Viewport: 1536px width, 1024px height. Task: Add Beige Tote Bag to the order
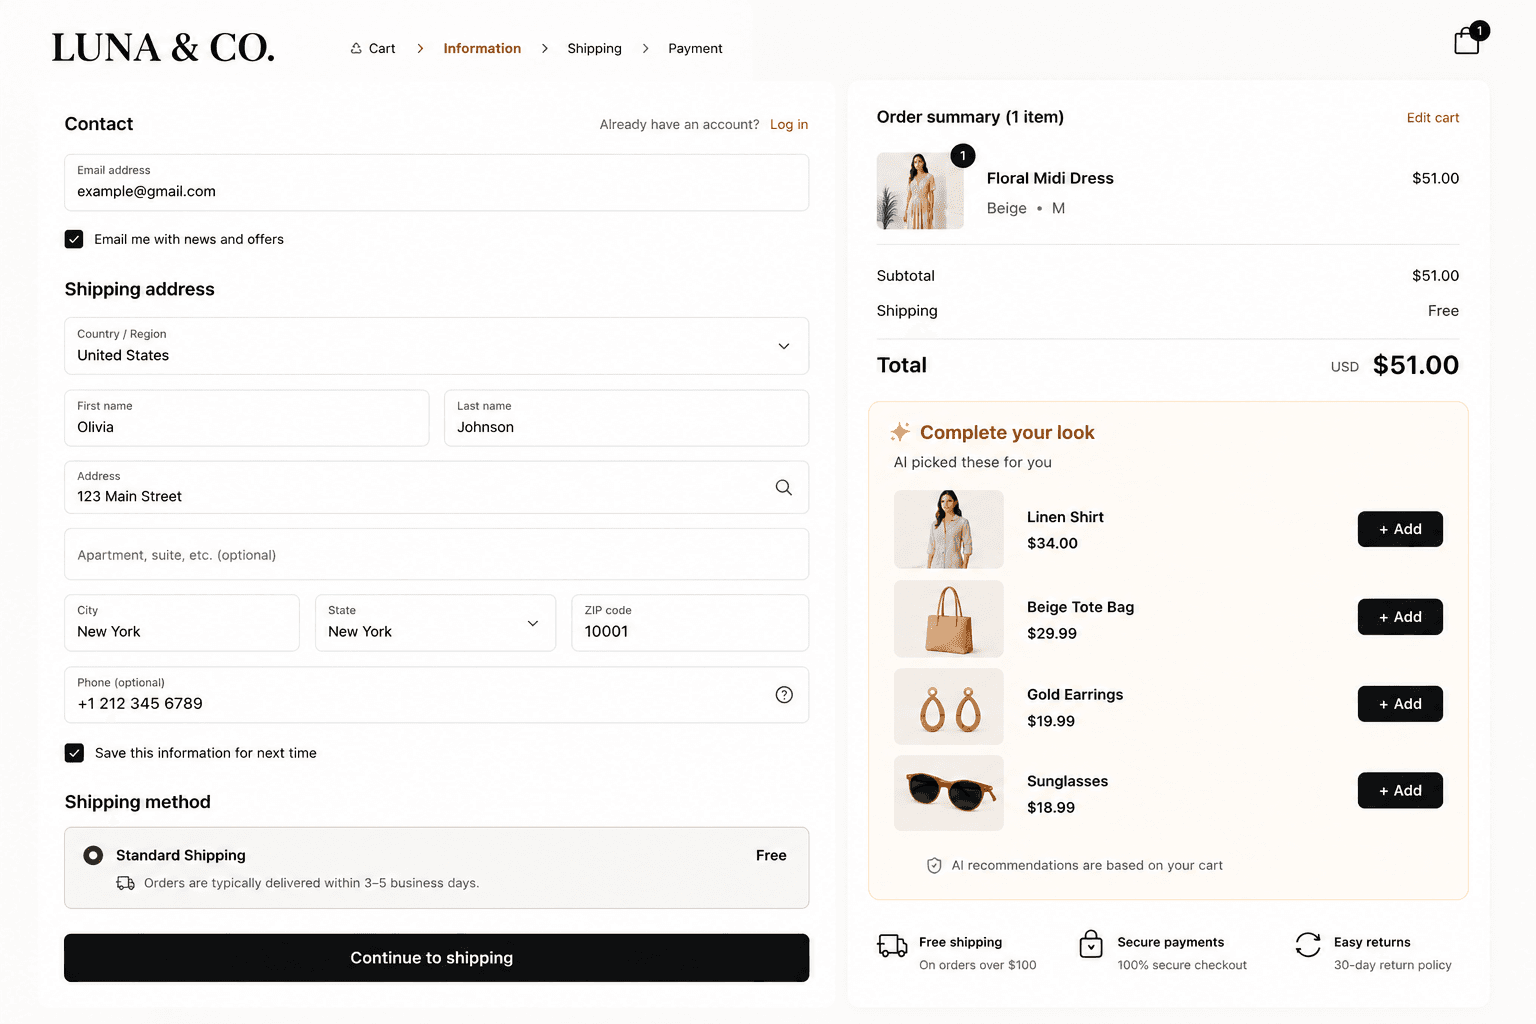click(x=1400, y=617)
